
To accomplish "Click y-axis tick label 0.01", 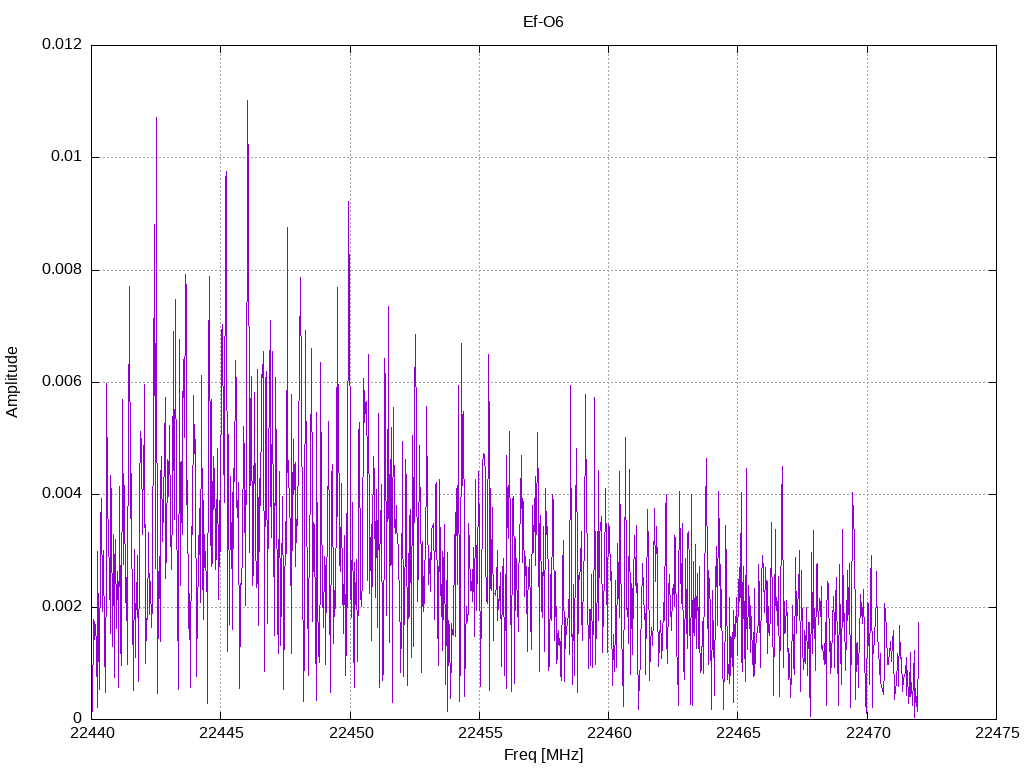I will [67, 156].
